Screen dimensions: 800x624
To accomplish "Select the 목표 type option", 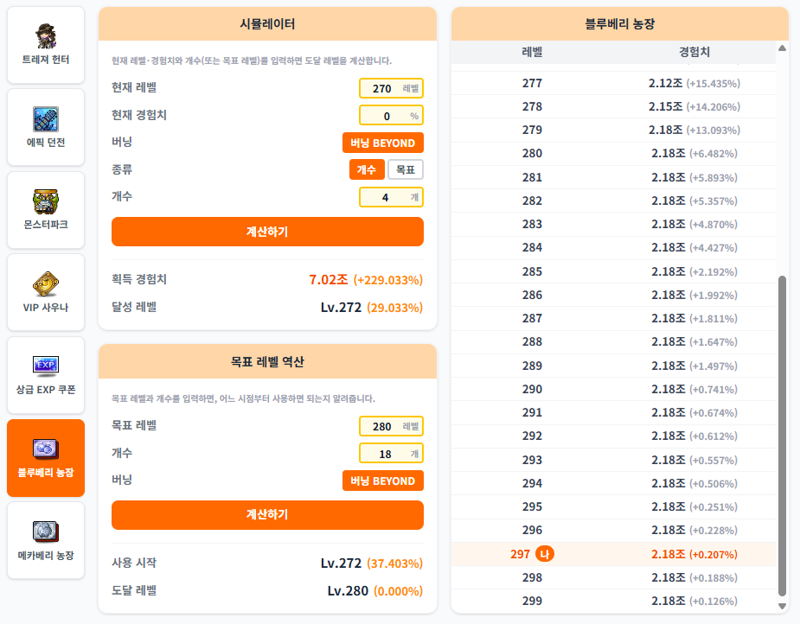I will coord(406,169).
